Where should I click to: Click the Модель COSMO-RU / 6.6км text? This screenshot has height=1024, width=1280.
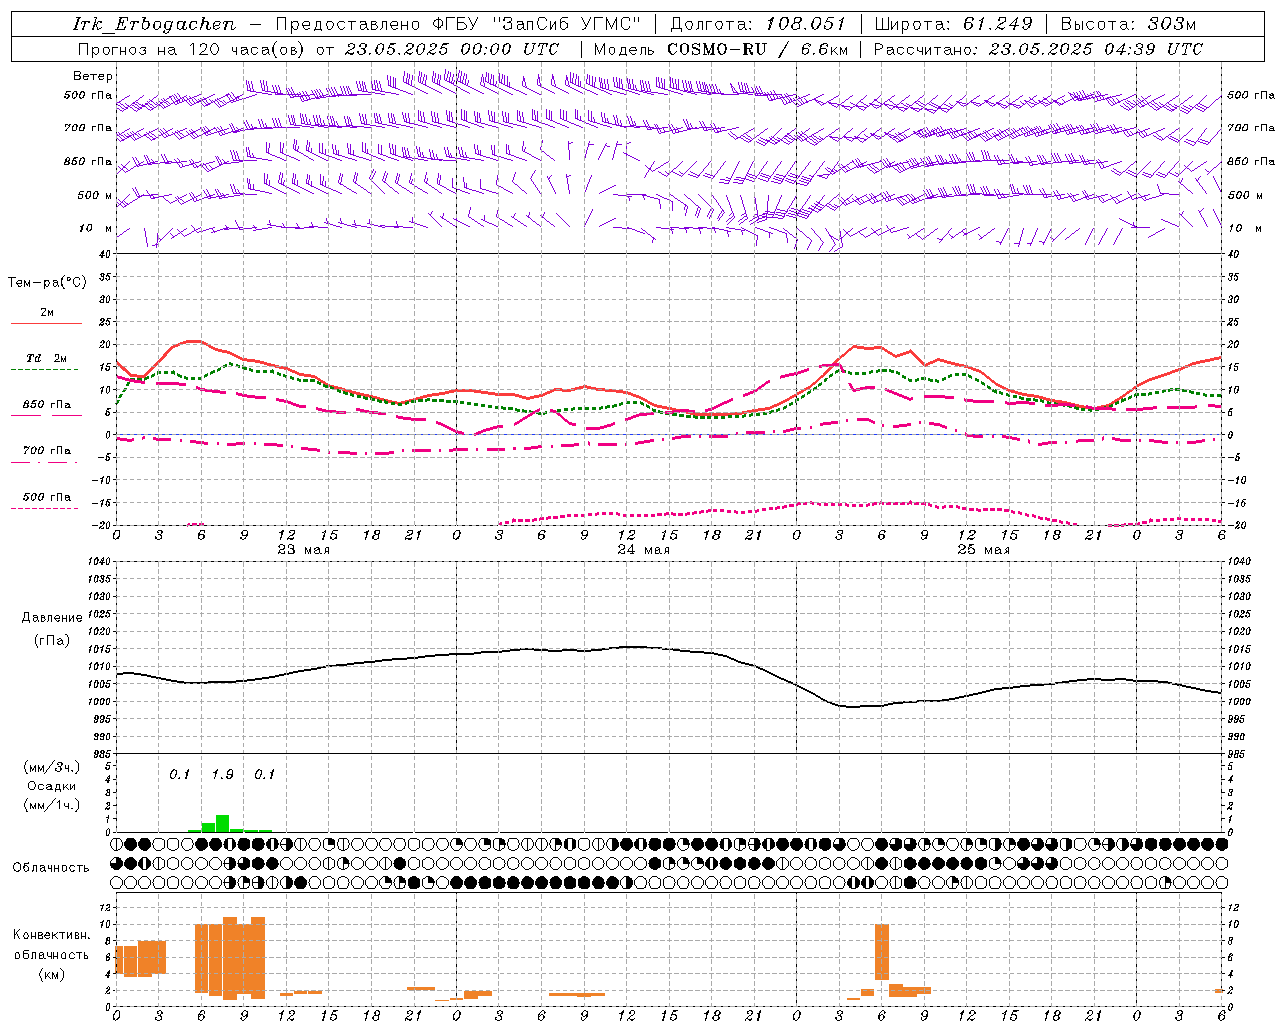click(x=720, y=49)
